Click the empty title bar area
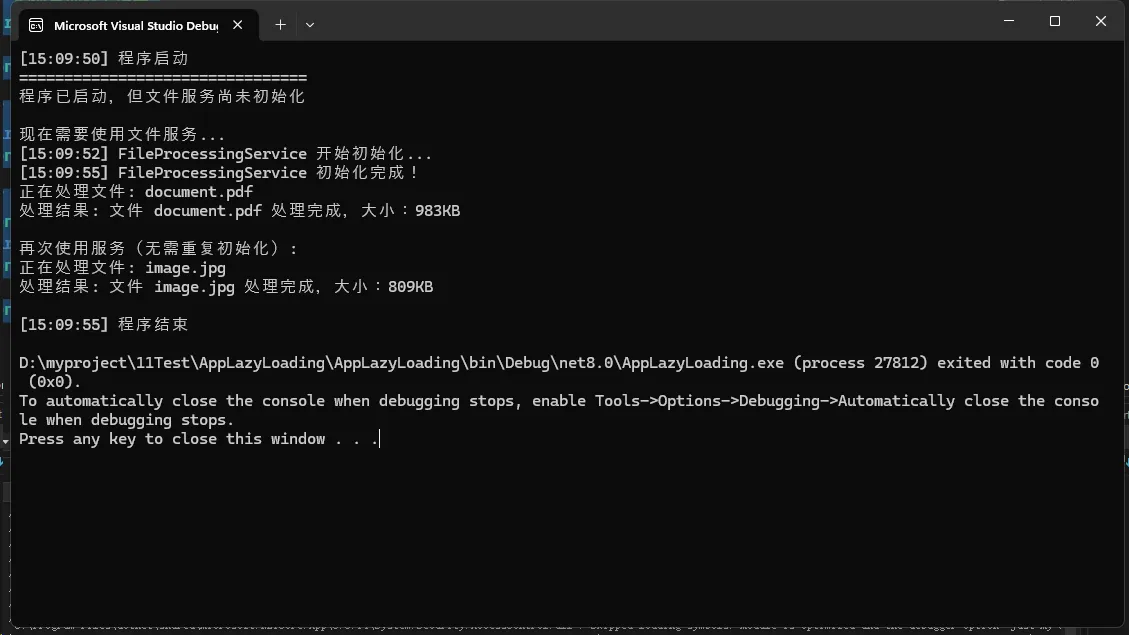Viewport: 1129px width, 635px height. point(650,22)
